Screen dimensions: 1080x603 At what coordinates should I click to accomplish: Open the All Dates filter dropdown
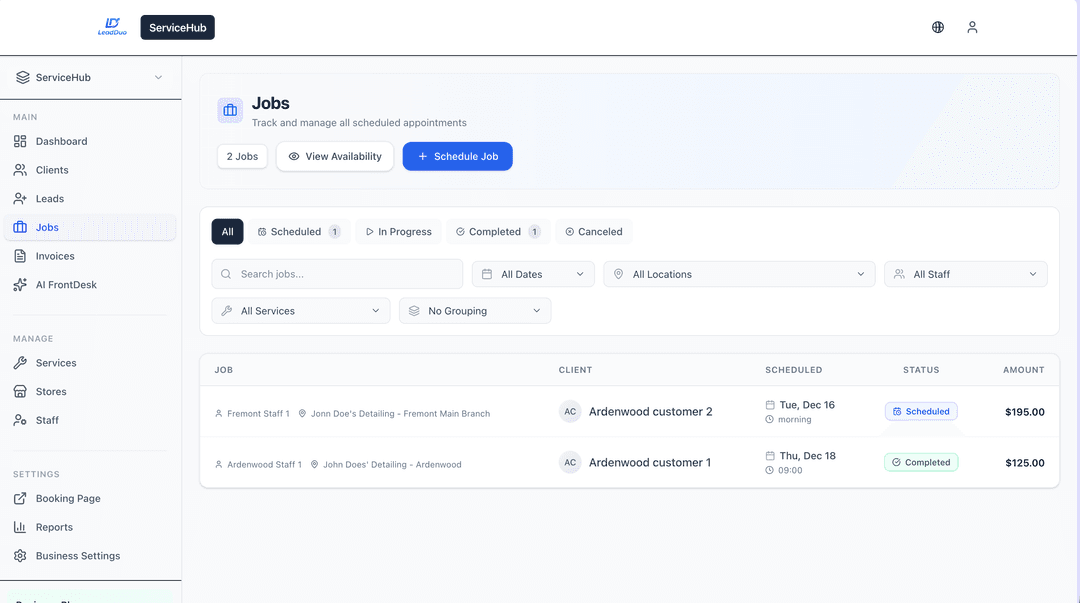(x=532, y=273)
